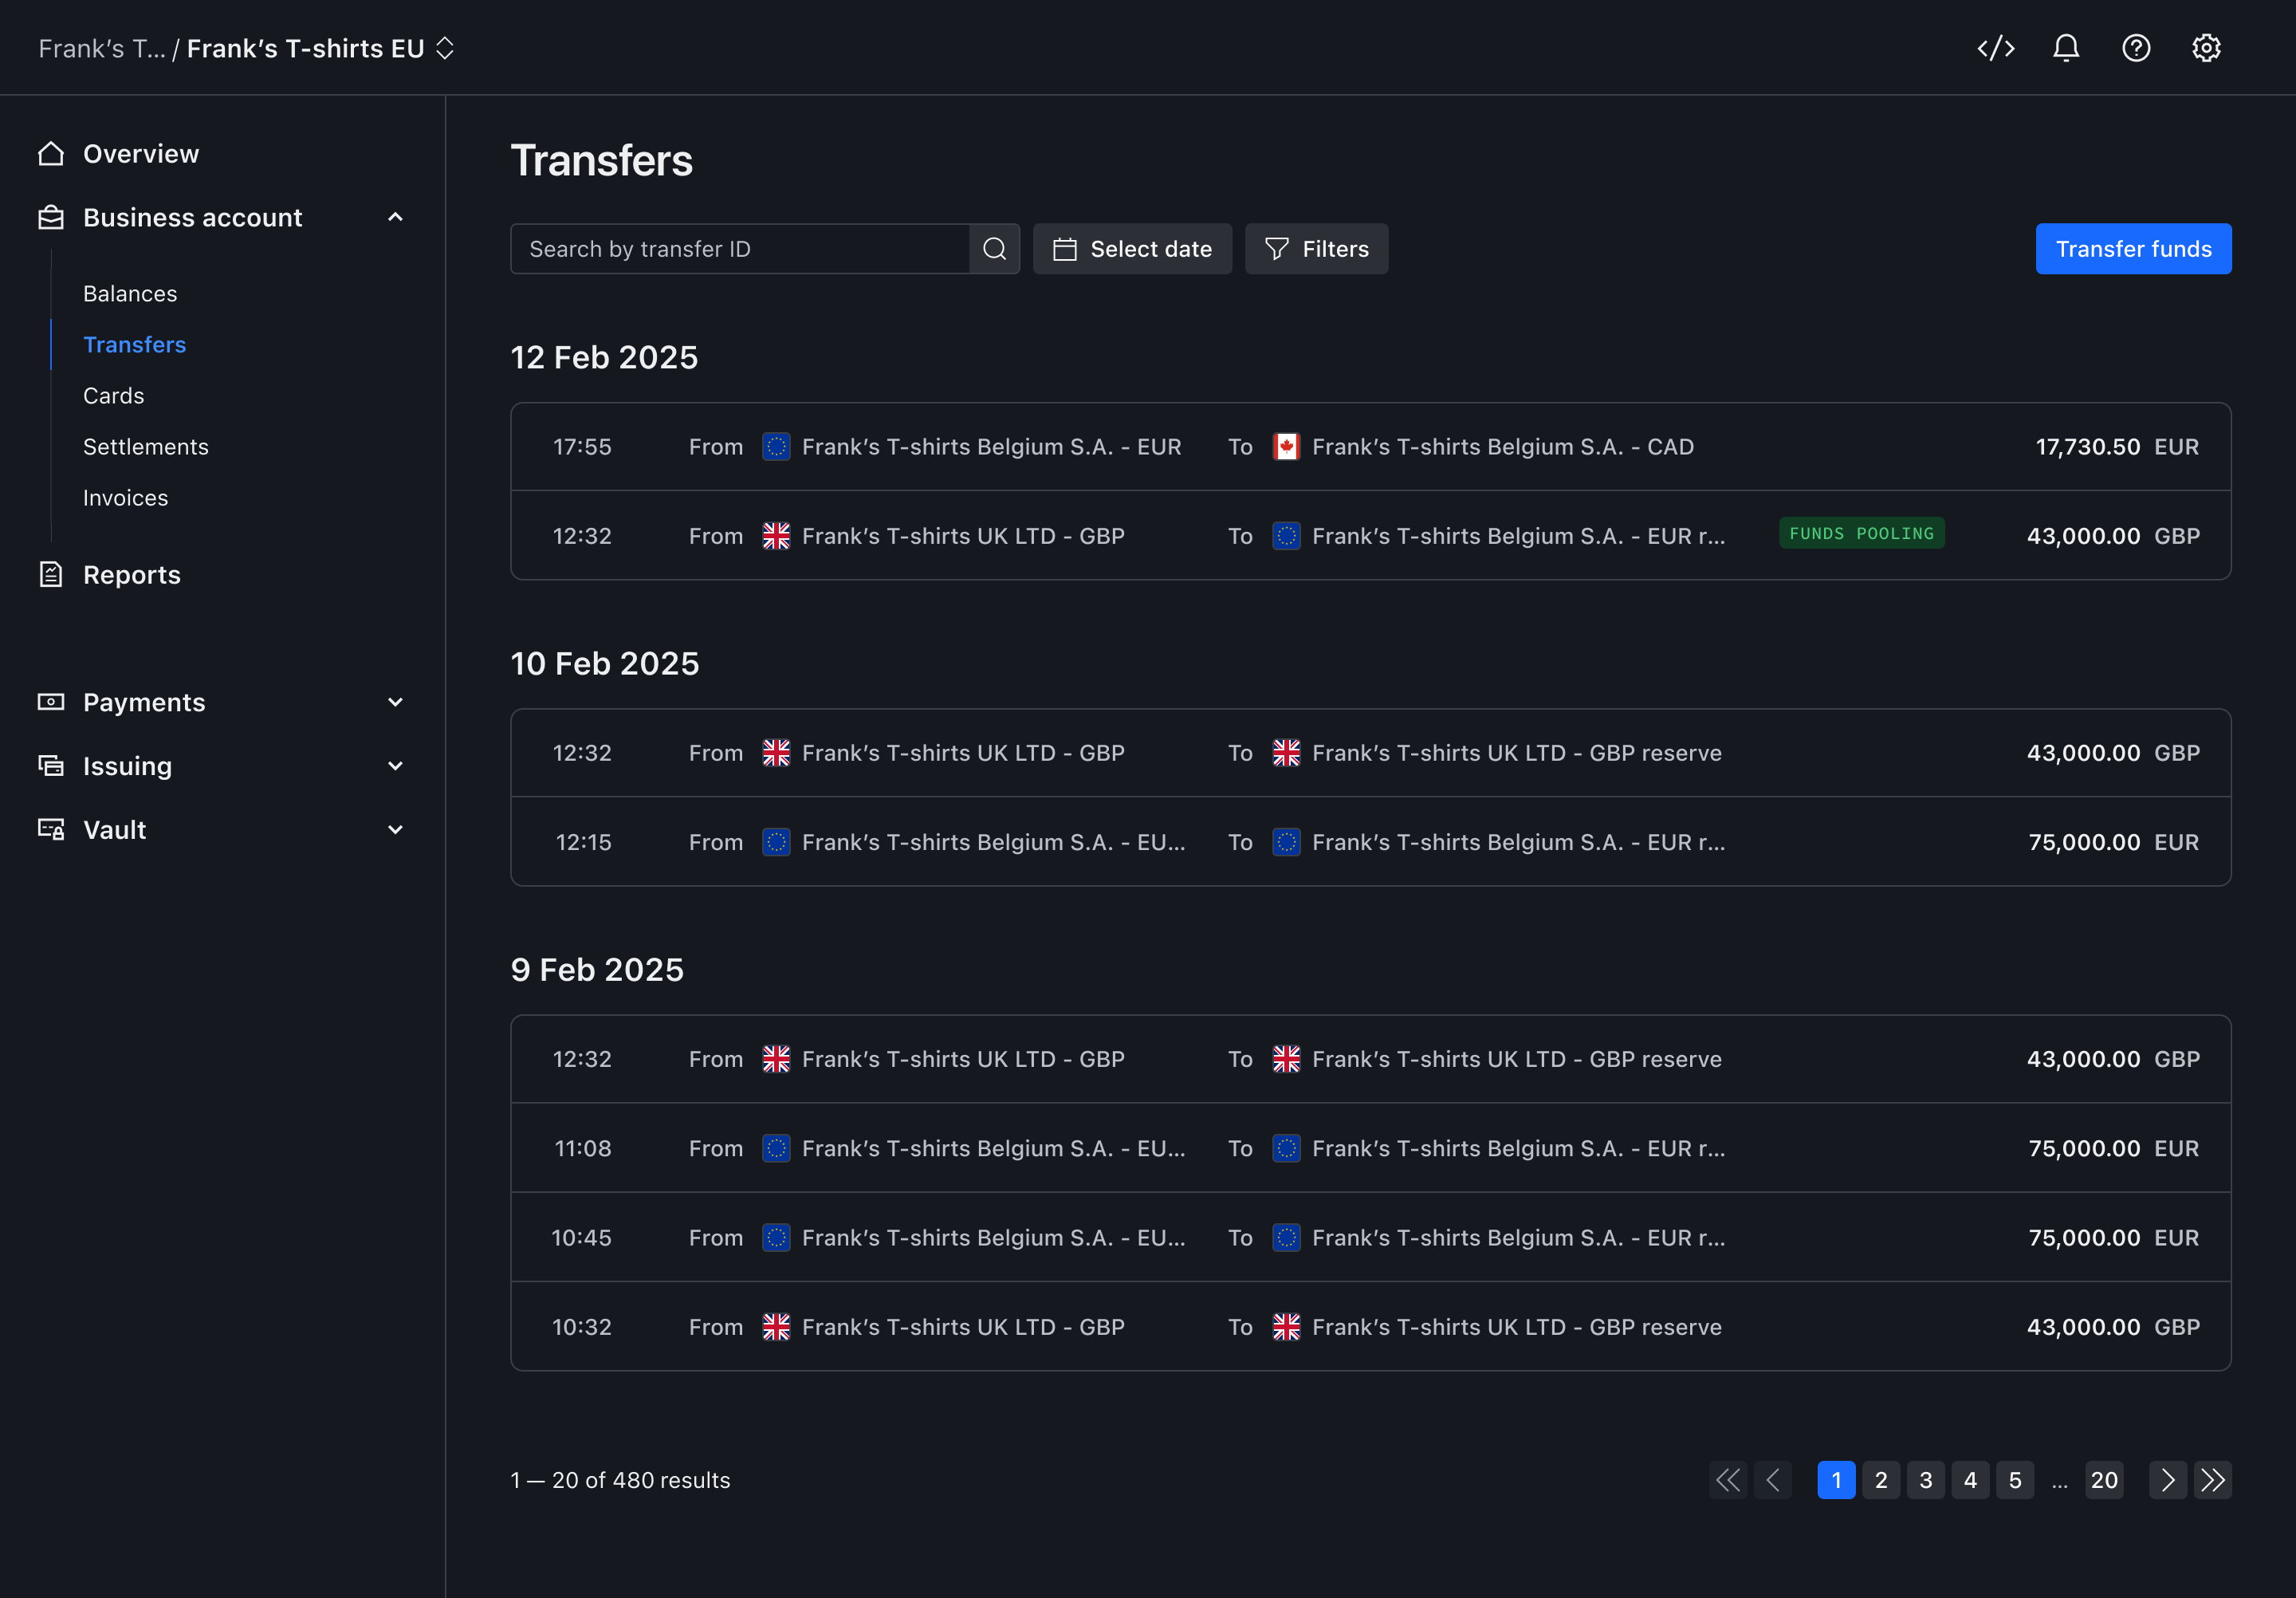Click the Vault lock-card icon

[51, 829]
